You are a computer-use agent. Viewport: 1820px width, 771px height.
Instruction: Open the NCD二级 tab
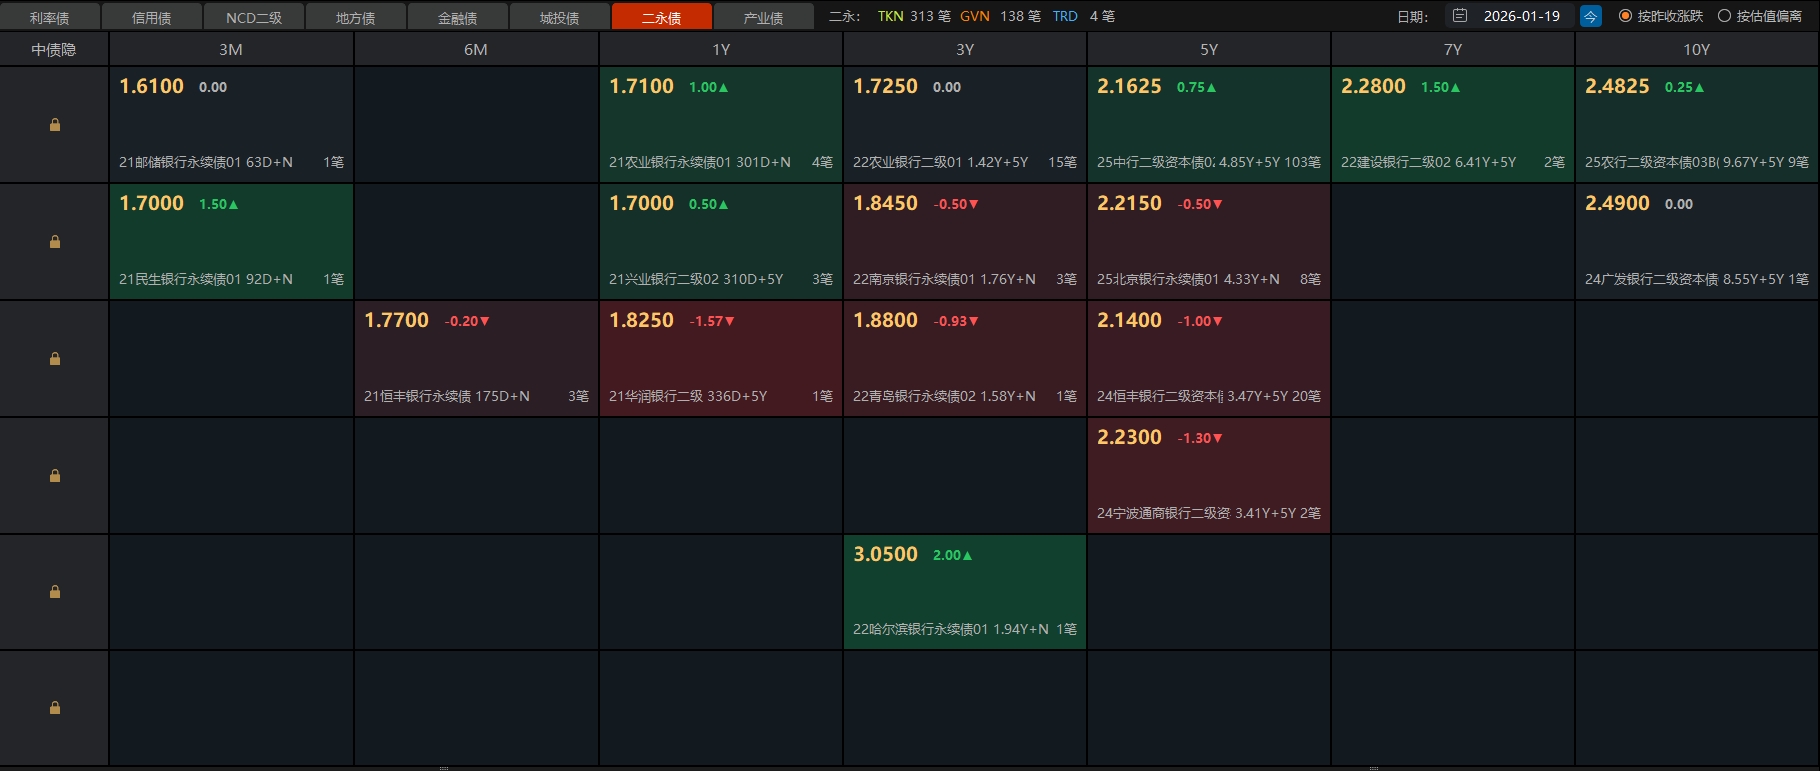[254, 18]
